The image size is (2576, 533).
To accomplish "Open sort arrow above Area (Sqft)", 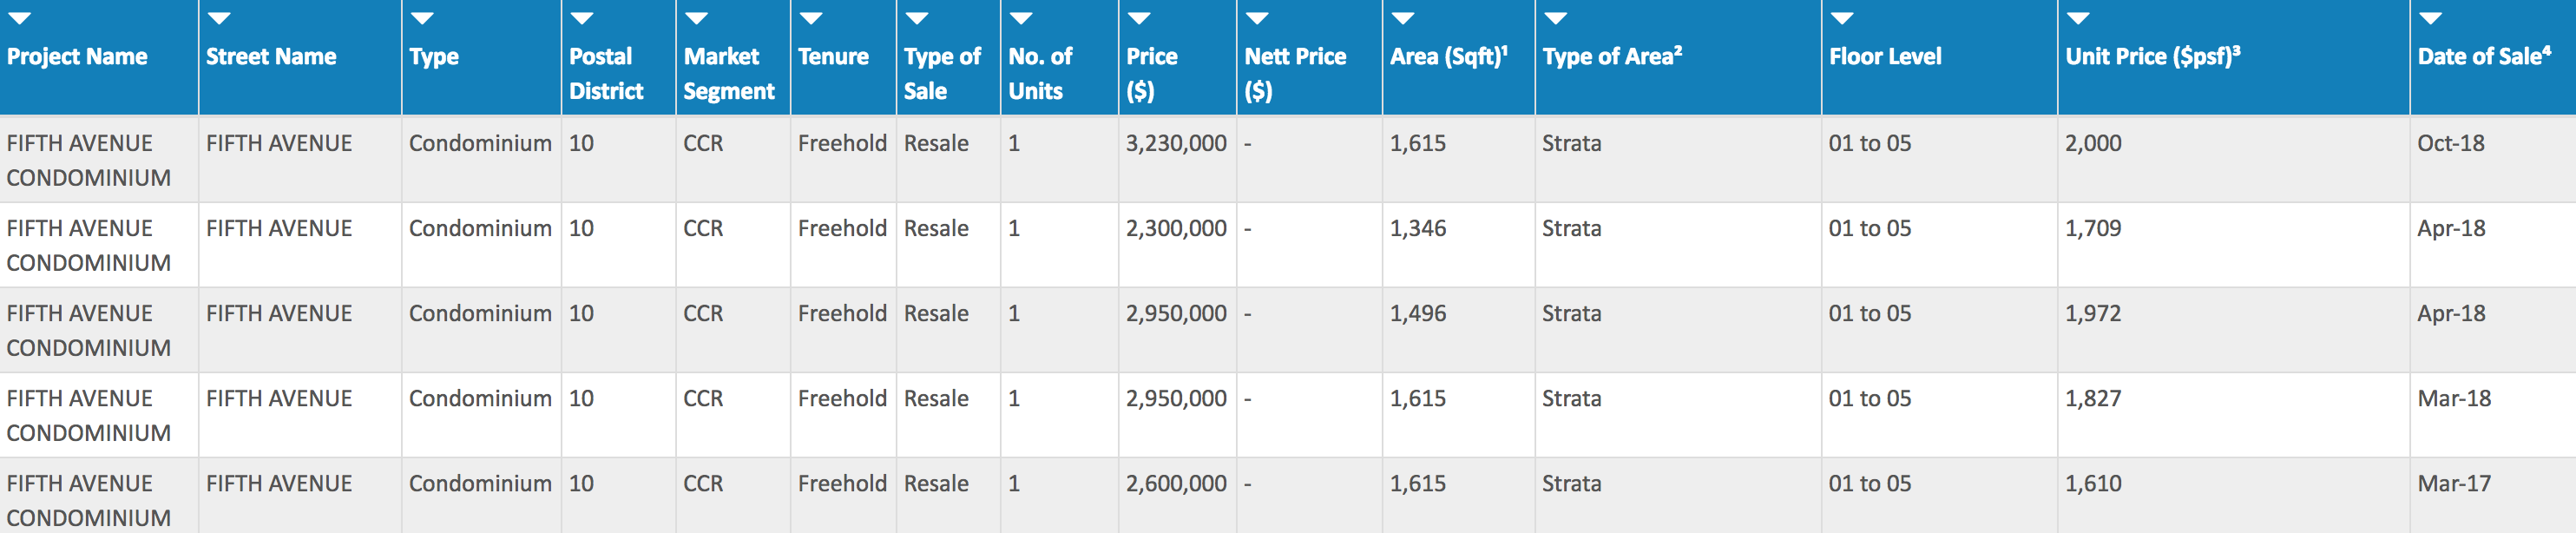I will pyautogui.click(x=1403, y=18).
